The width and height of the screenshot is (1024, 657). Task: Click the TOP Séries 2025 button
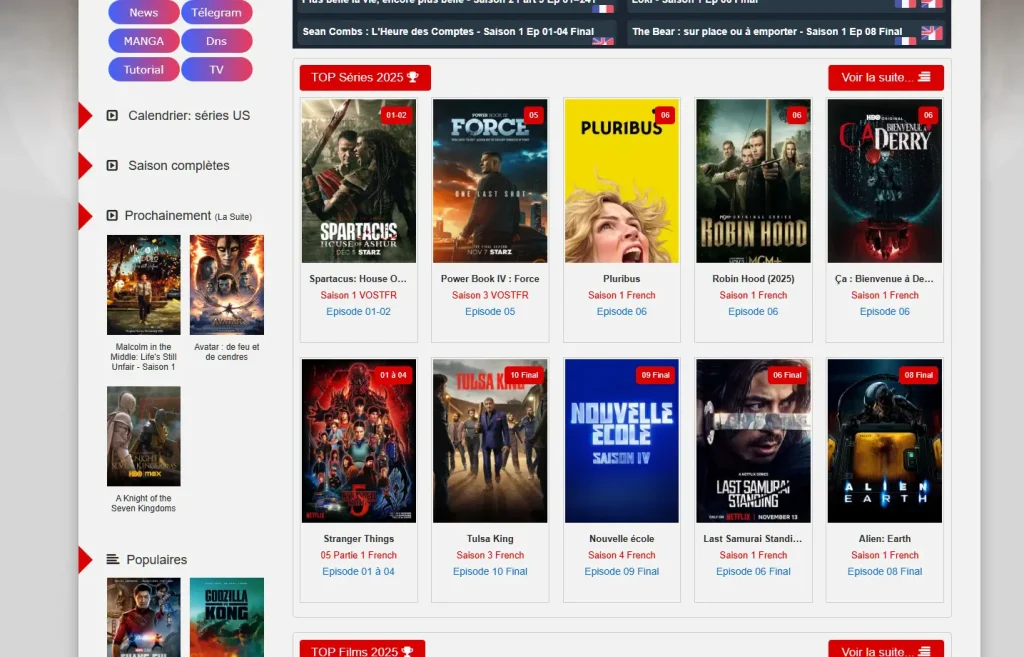(x=365, y=78)
